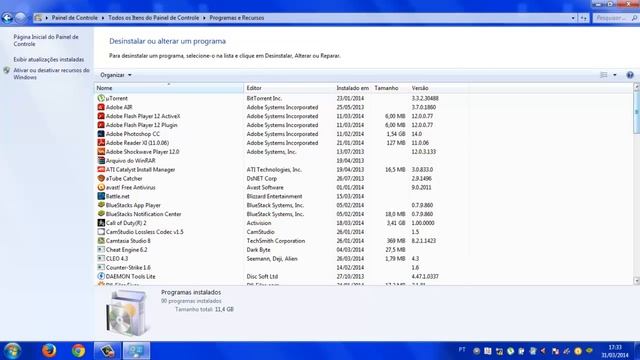Click the change view icon

click(x=604, y=75)
